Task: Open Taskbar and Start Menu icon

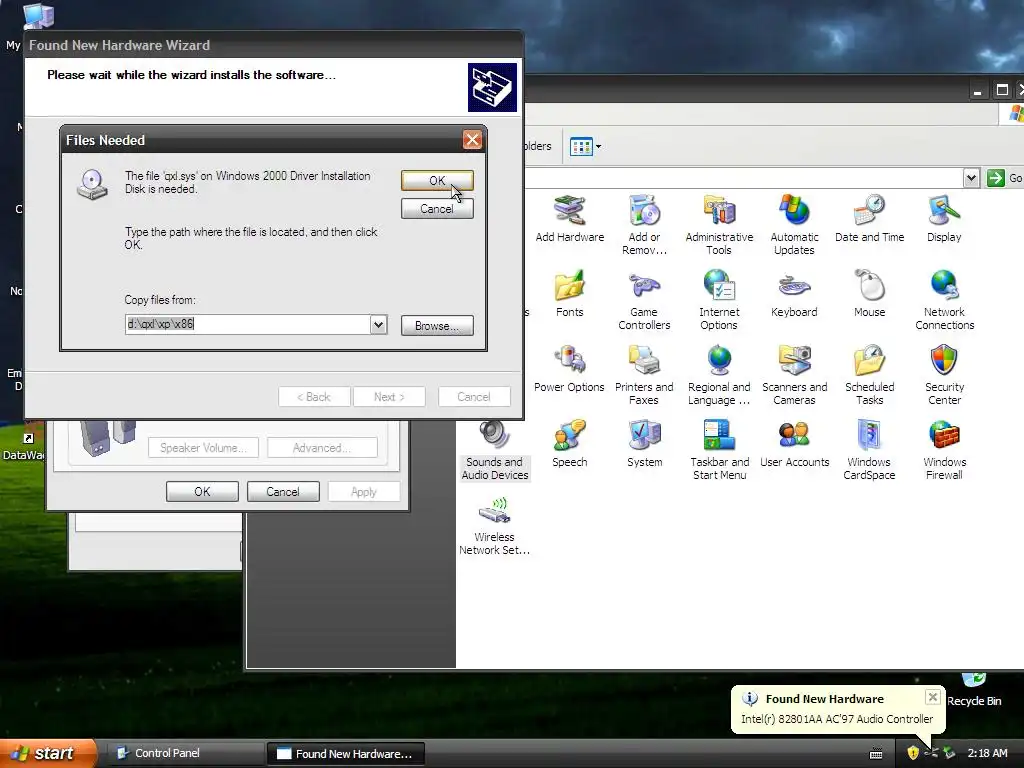Action: coord(719,450)
